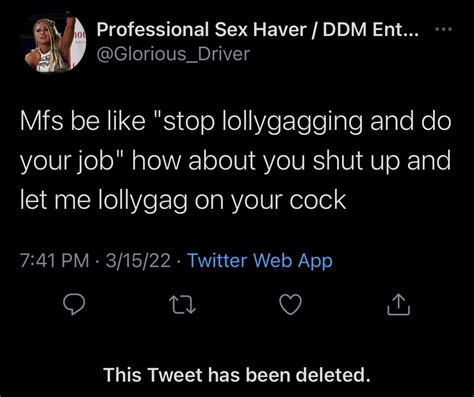
Task: Click the display name Professional Sex Haver
Action: pyautogui.click(x=202, y=29)
